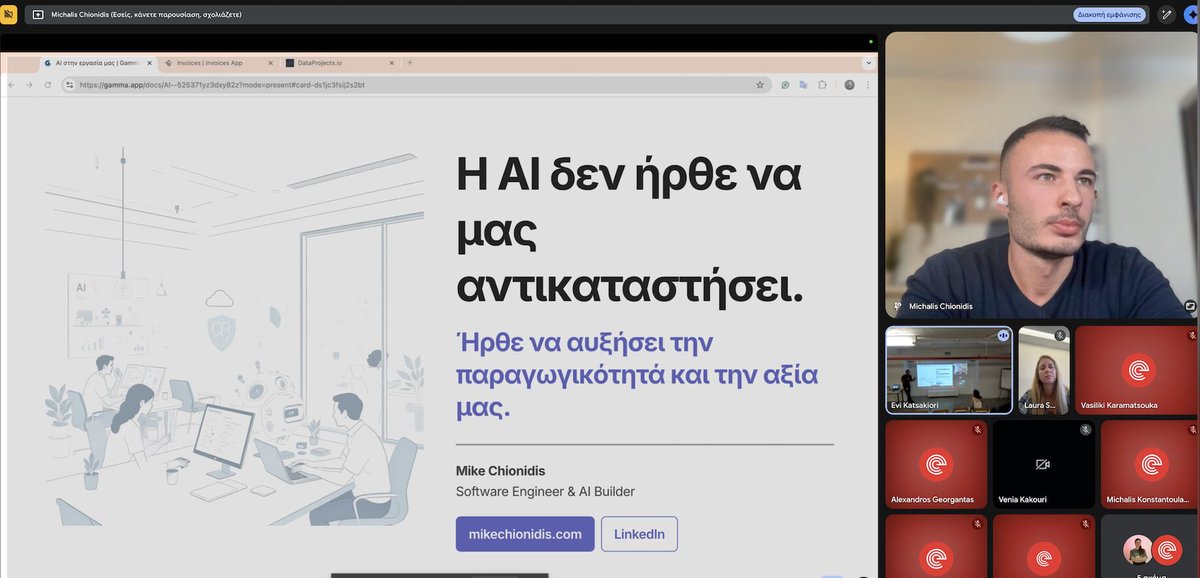Open a new browser tab with plus button
Image resolution: width=1200 pixels, height=578 pixels.
point(409,63)
